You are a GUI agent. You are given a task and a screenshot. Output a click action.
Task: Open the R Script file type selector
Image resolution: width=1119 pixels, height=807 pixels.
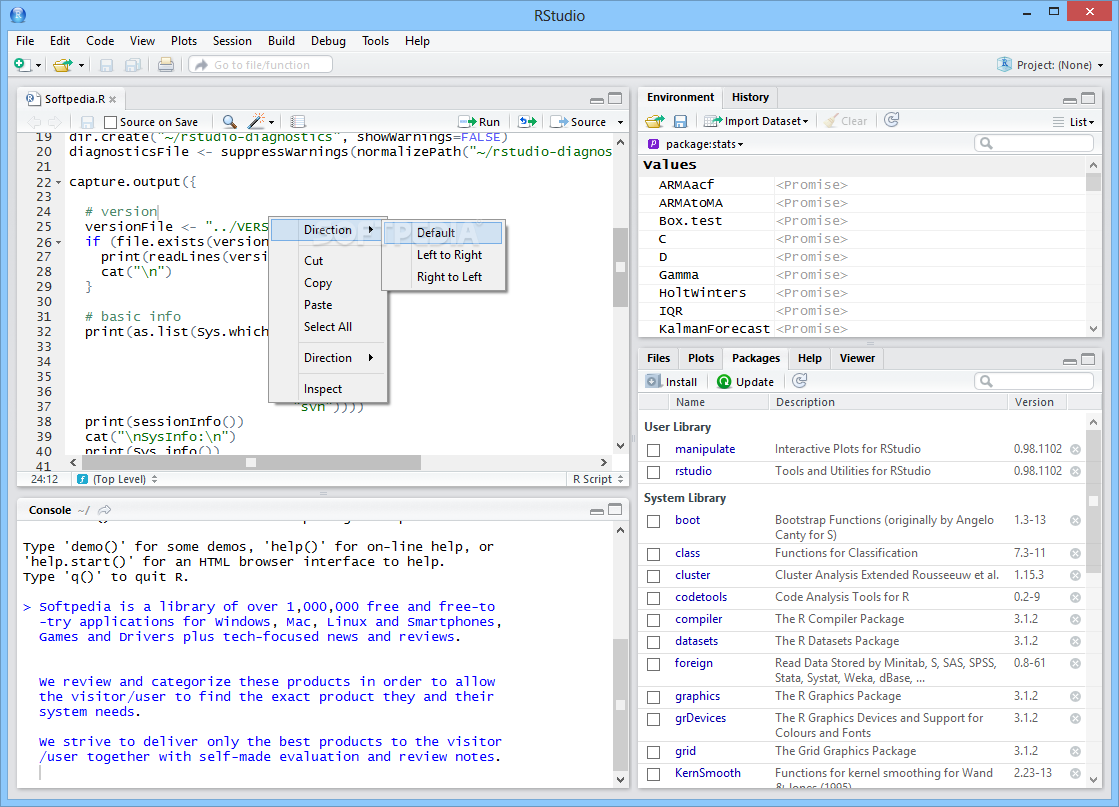598,479
